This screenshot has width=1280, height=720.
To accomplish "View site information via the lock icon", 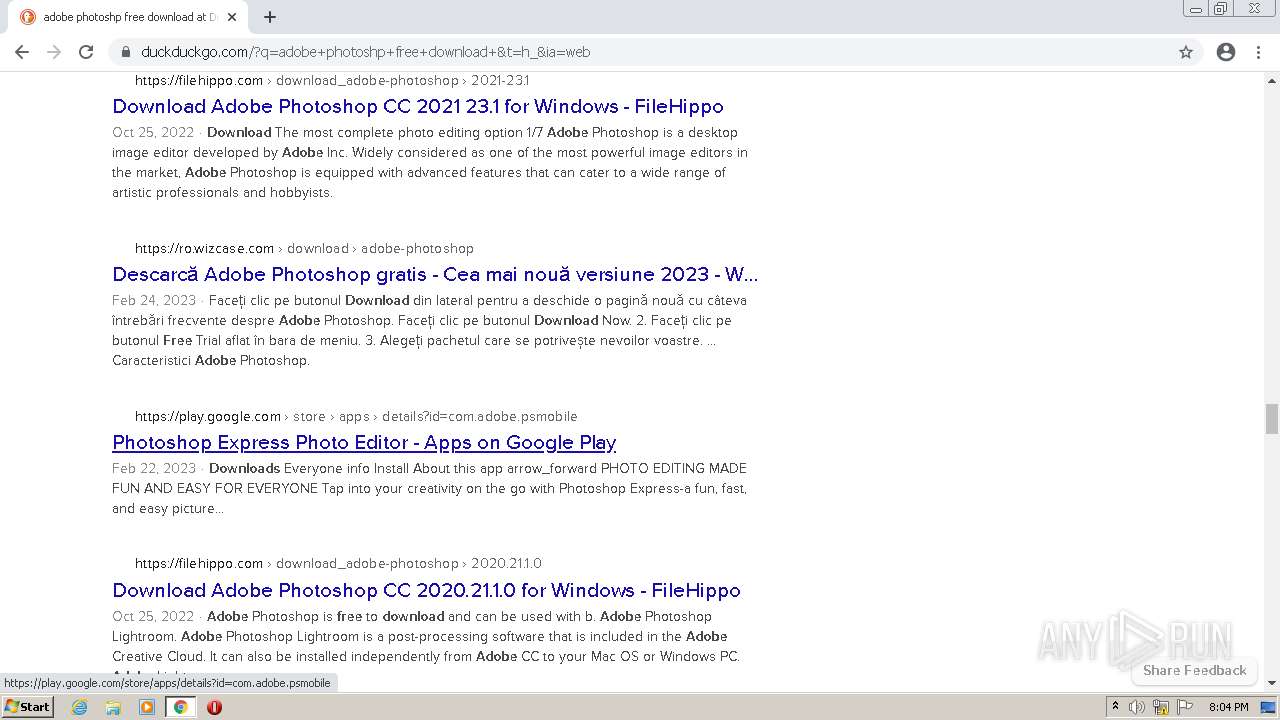I will [126, 52].
